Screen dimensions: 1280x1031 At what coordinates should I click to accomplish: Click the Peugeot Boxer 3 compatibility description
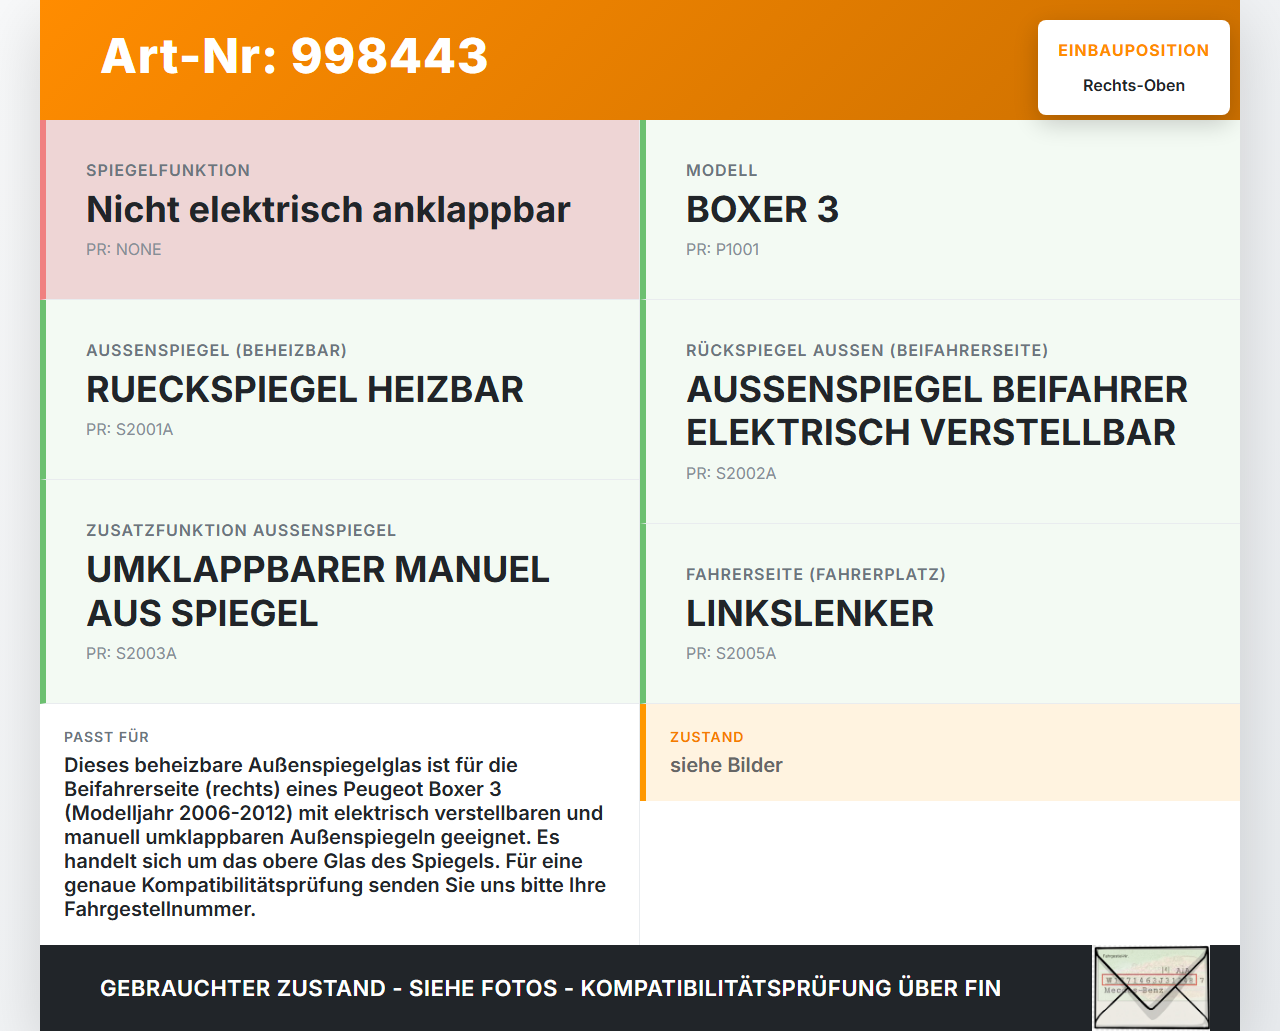[x=335, y=837]
